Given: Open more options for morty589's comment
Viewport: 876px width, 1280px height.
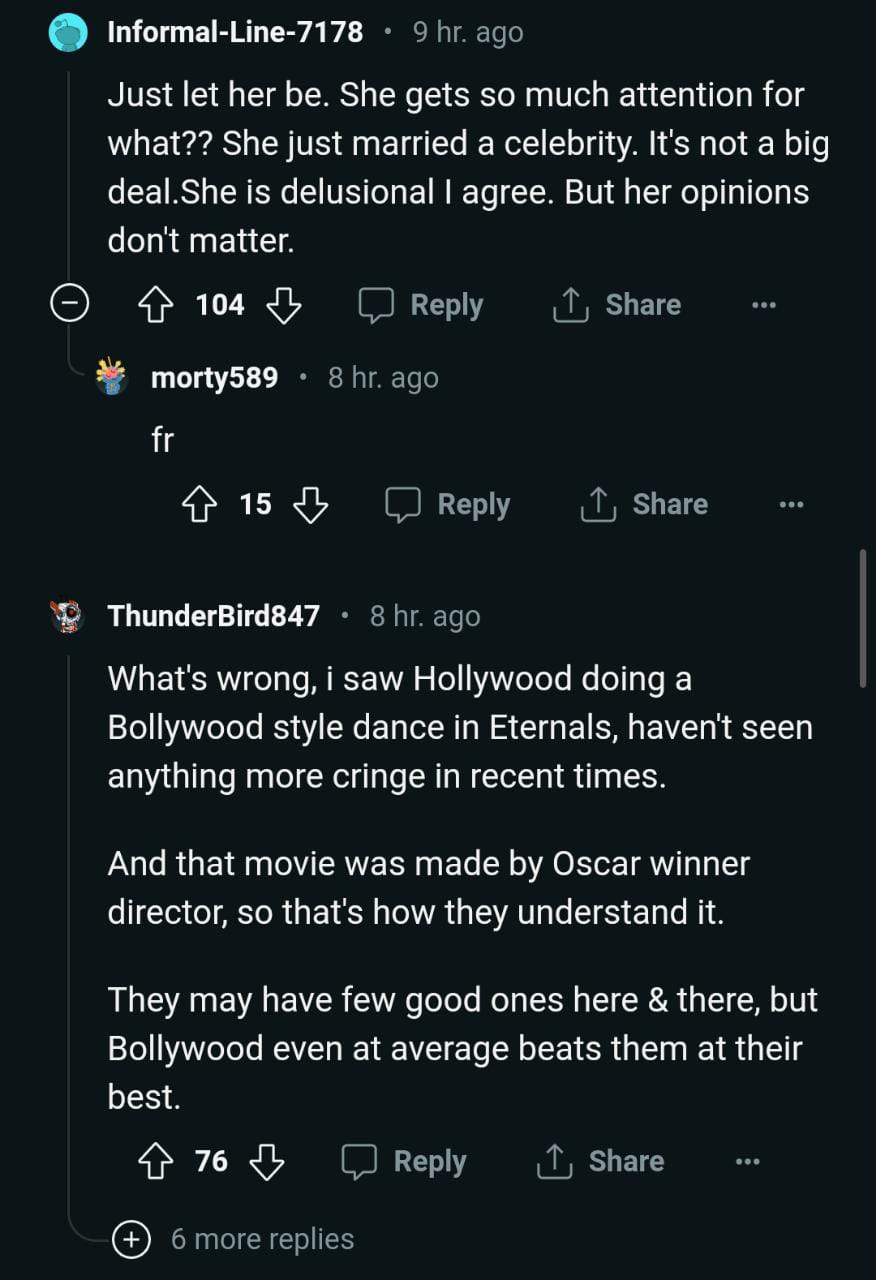Looking at the screenshot, I should pos(790,505).
